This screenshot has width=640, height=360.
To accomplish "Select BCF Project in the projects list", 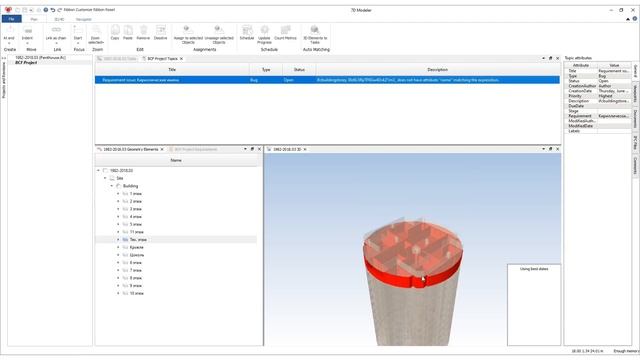I will pyautogui.click(x=26, y=62).
